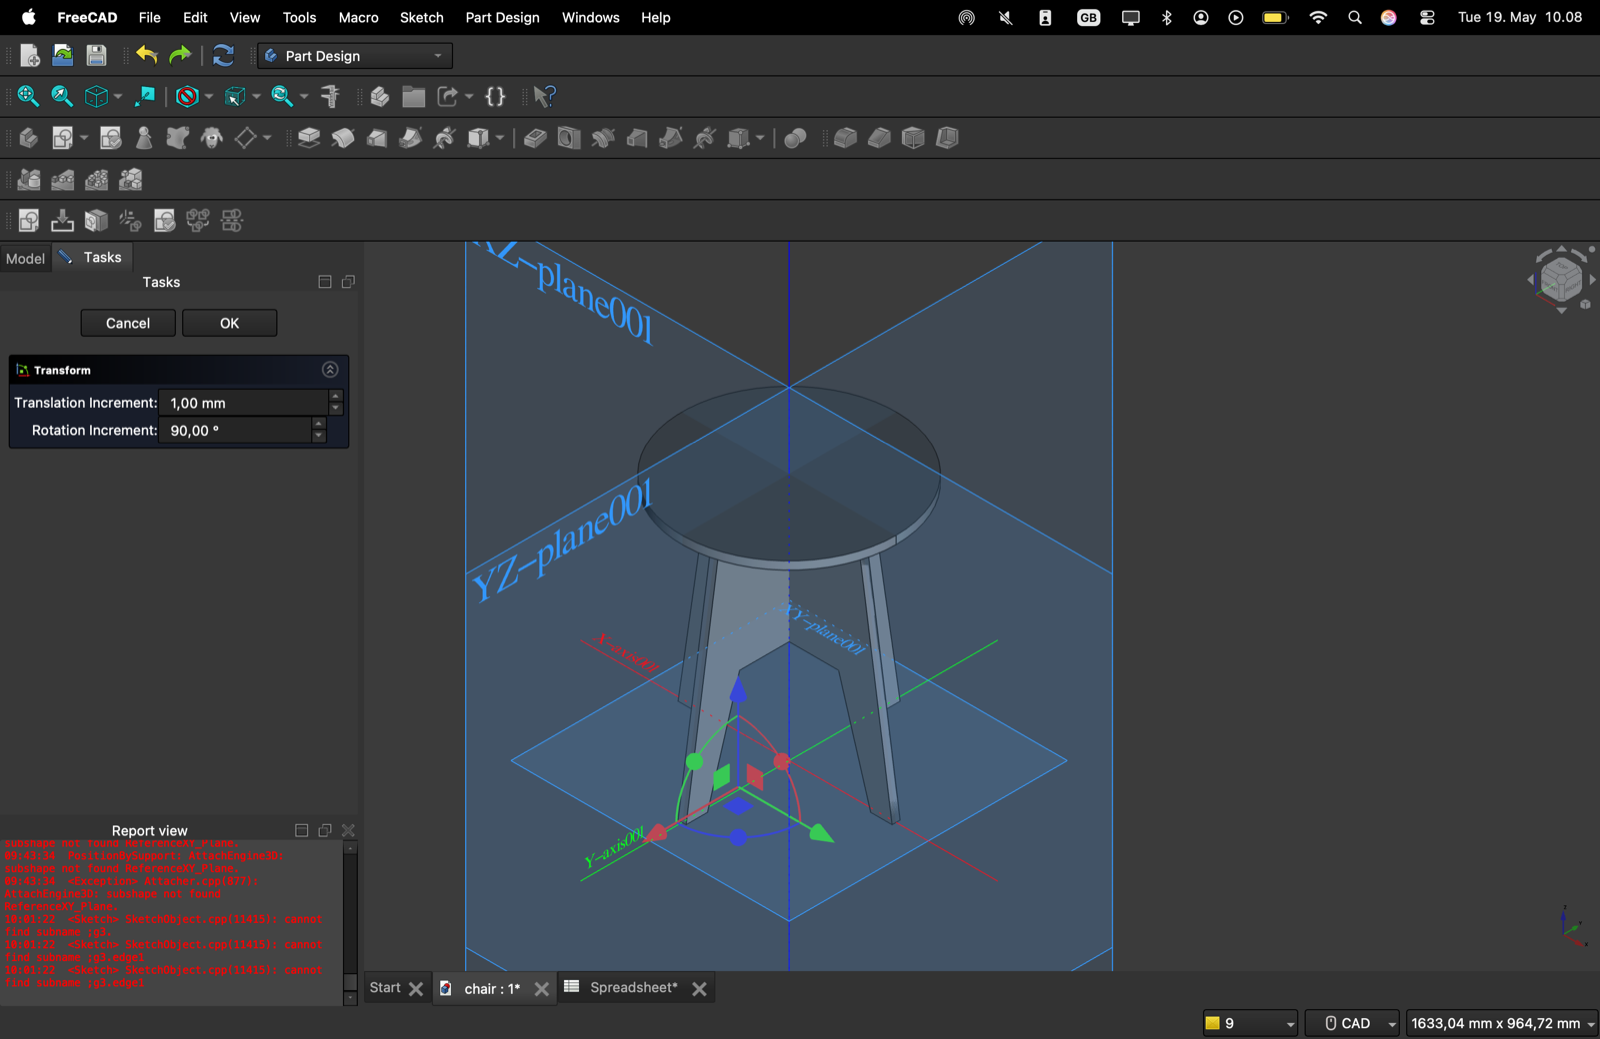Select the Hole tool
Image resolution: width=1600 pixels, height=1039 pixels.
pos(569,138)
